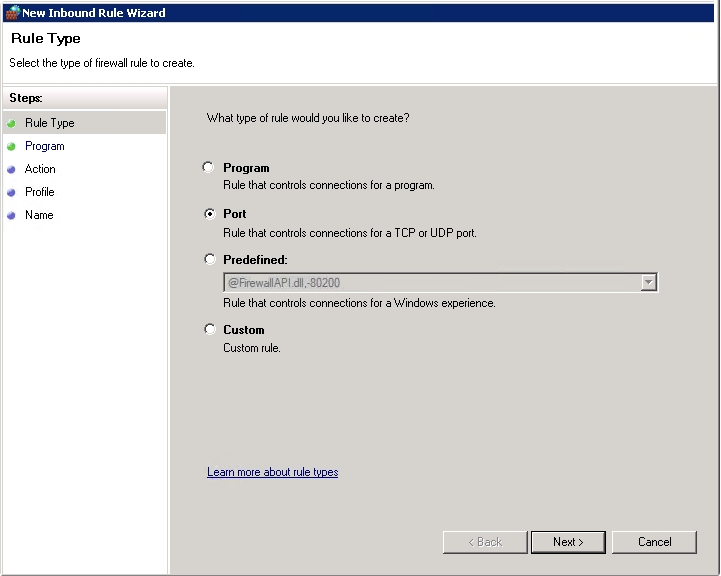
Task: Click the @FirewallAPI.dll predefined combo box
Action: point(440,282)
